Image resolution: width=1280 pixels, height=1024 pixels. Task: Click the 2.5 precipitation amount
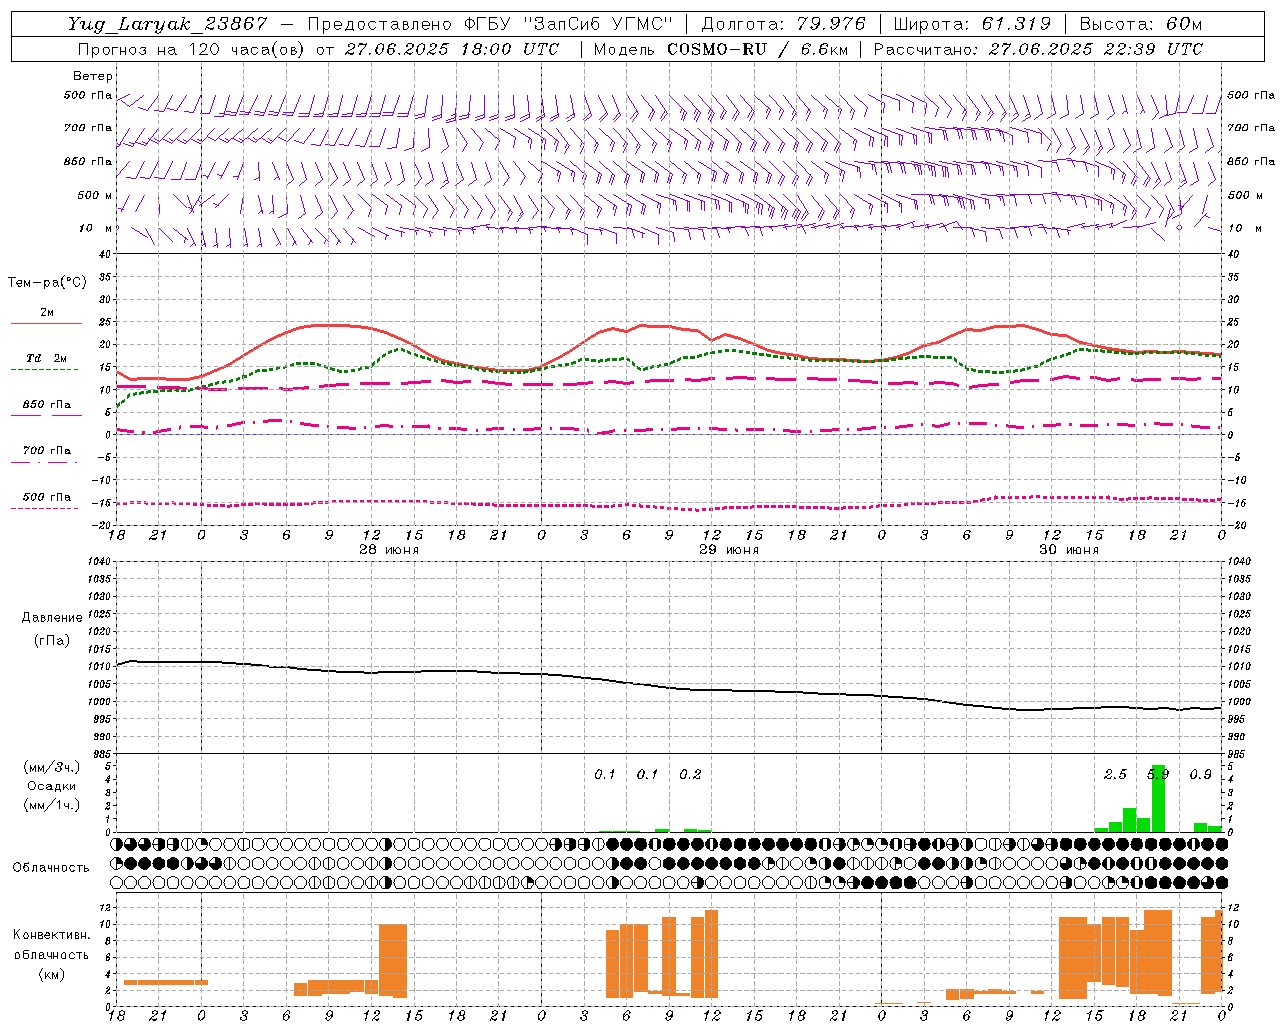(1115, 774)
